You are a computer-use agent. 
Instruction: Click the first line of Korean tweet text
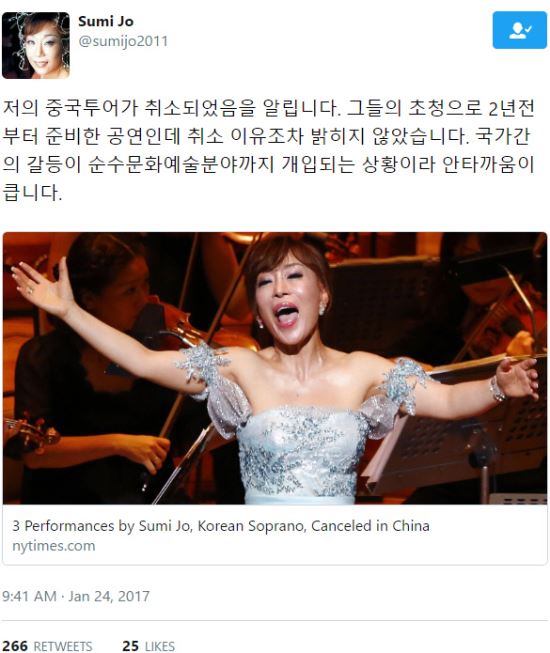pos(268,107)
